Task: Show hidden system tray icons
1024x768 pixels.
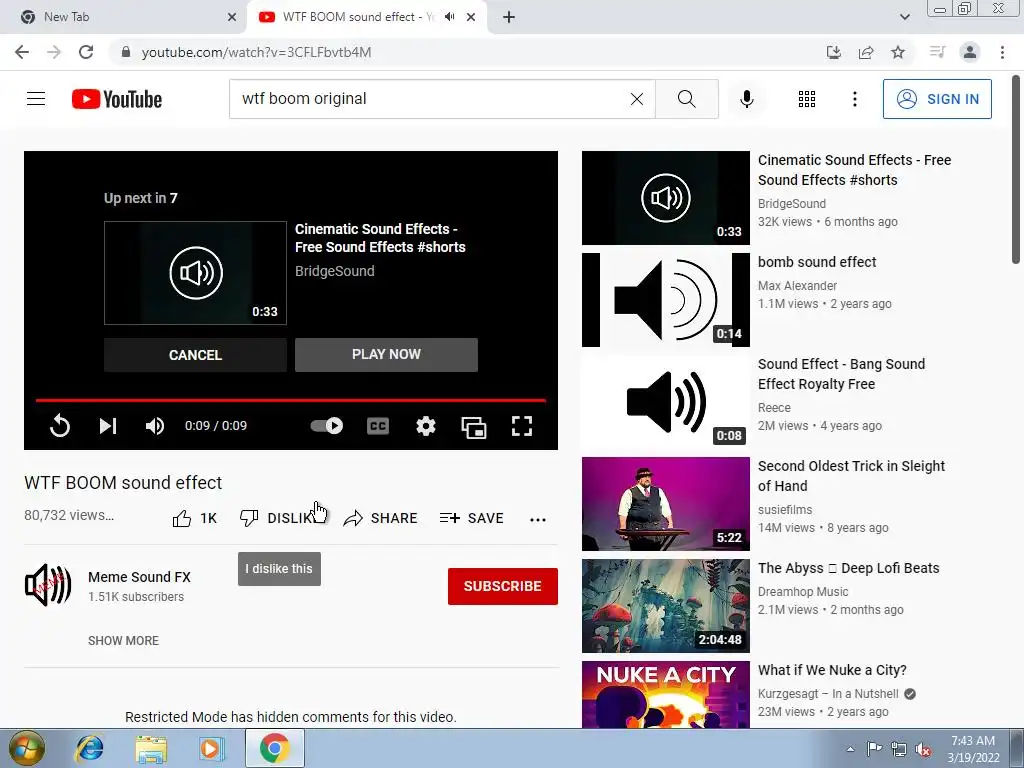Action: click(850, 749)
